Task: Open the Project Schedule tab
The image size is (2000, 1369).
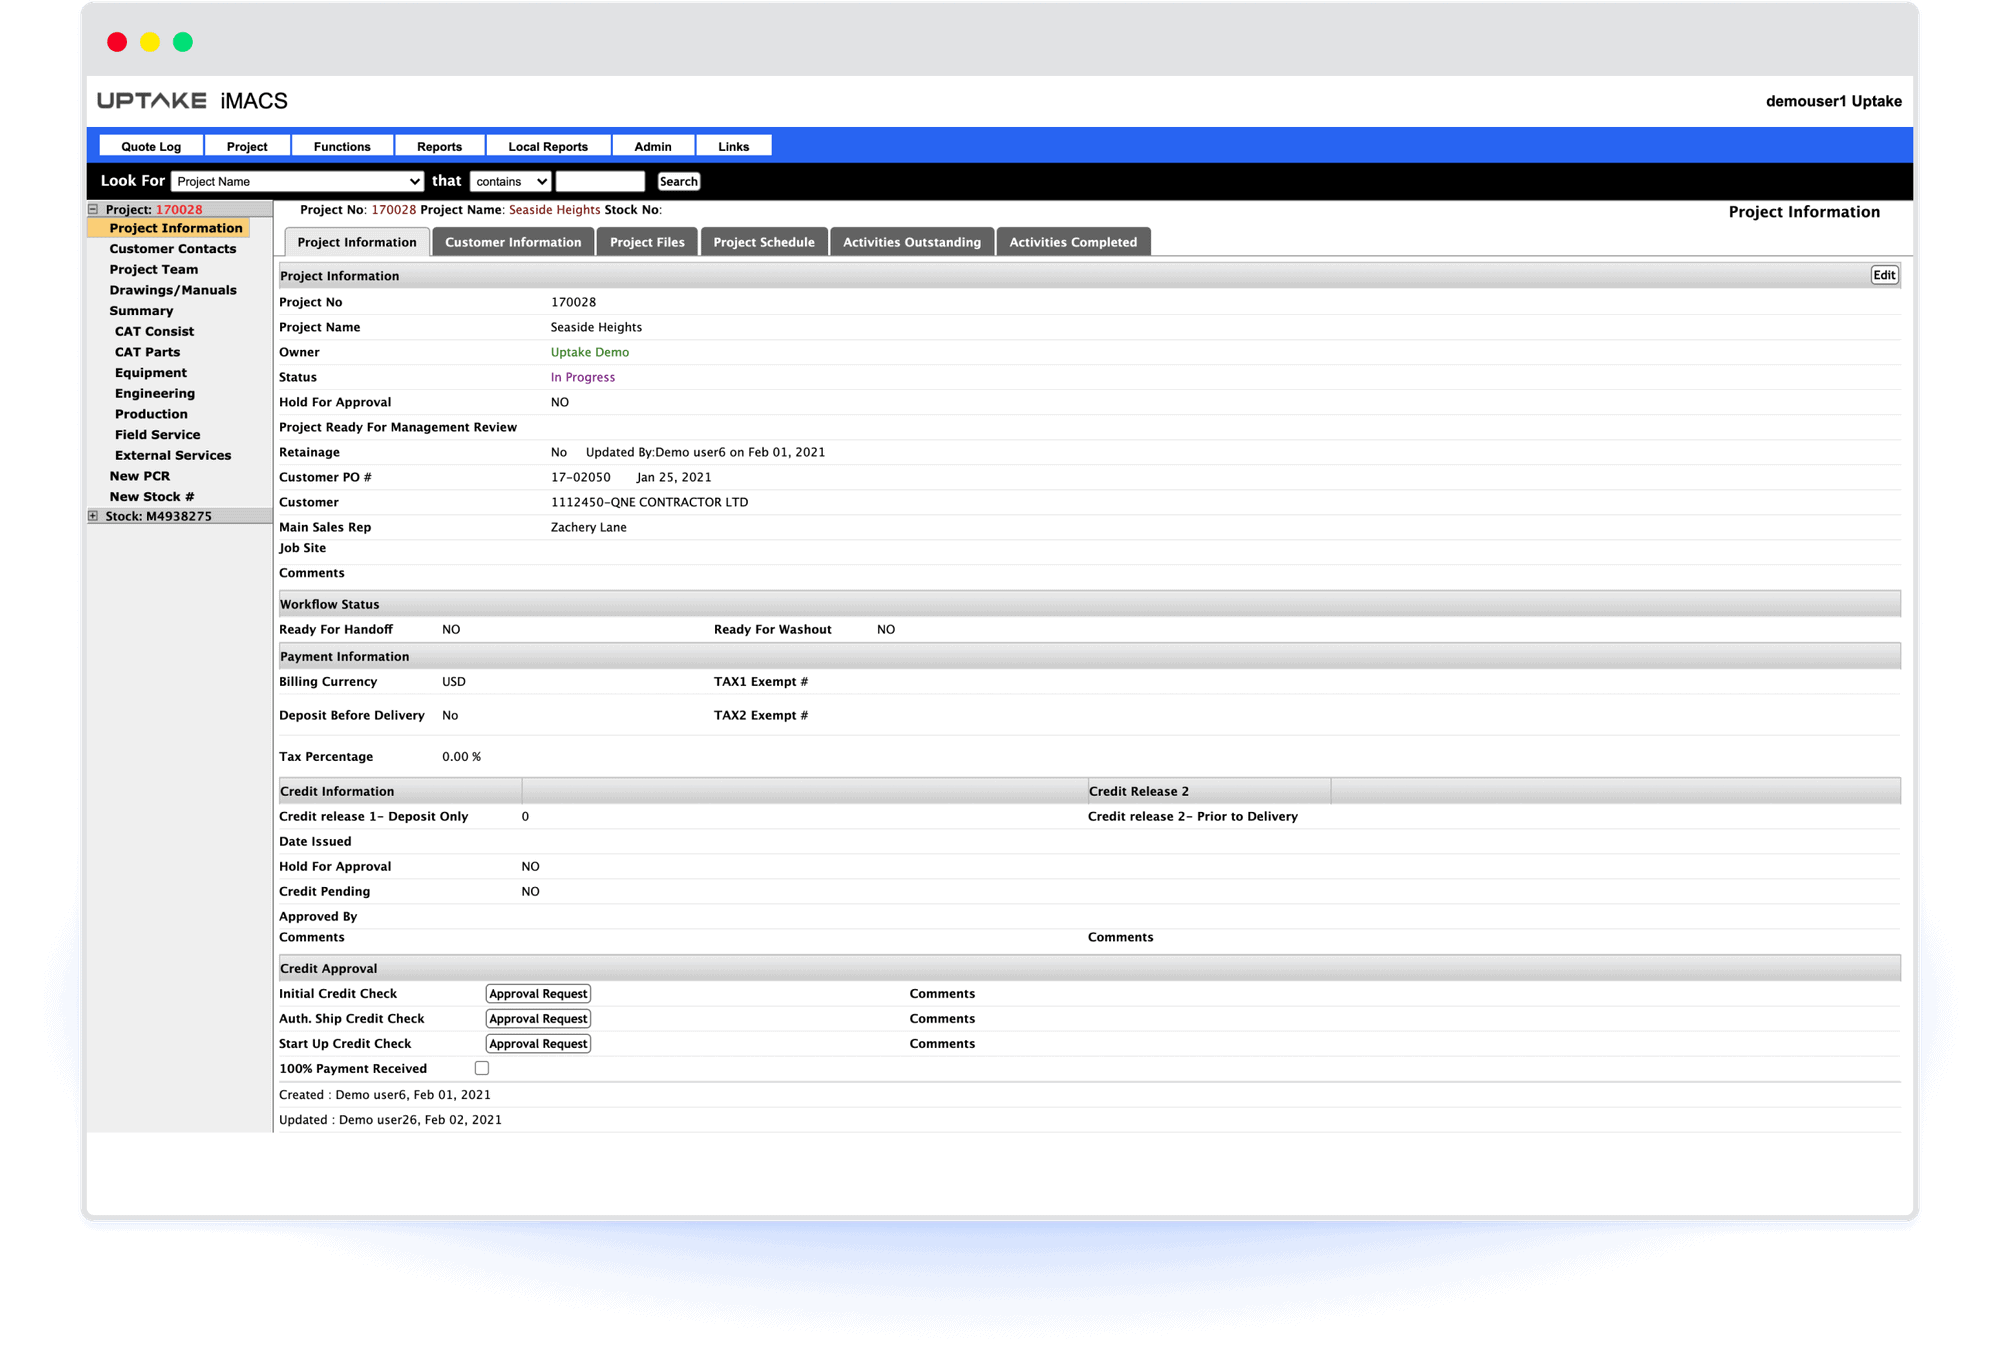Action: tap(764, 242)
